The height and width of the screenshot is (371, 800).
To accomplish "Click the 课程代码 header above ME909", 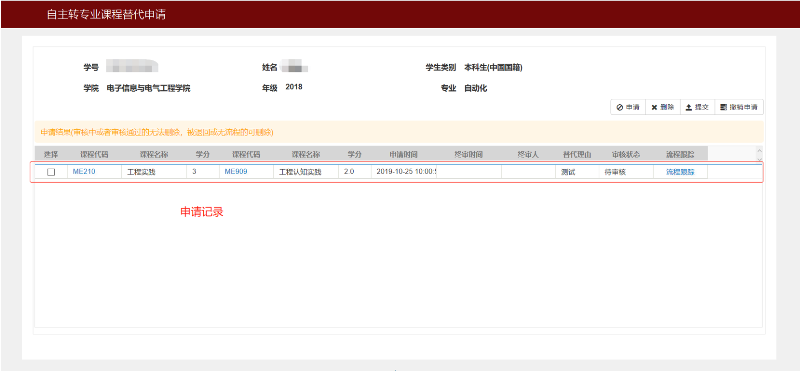I will tap(246, 154).
